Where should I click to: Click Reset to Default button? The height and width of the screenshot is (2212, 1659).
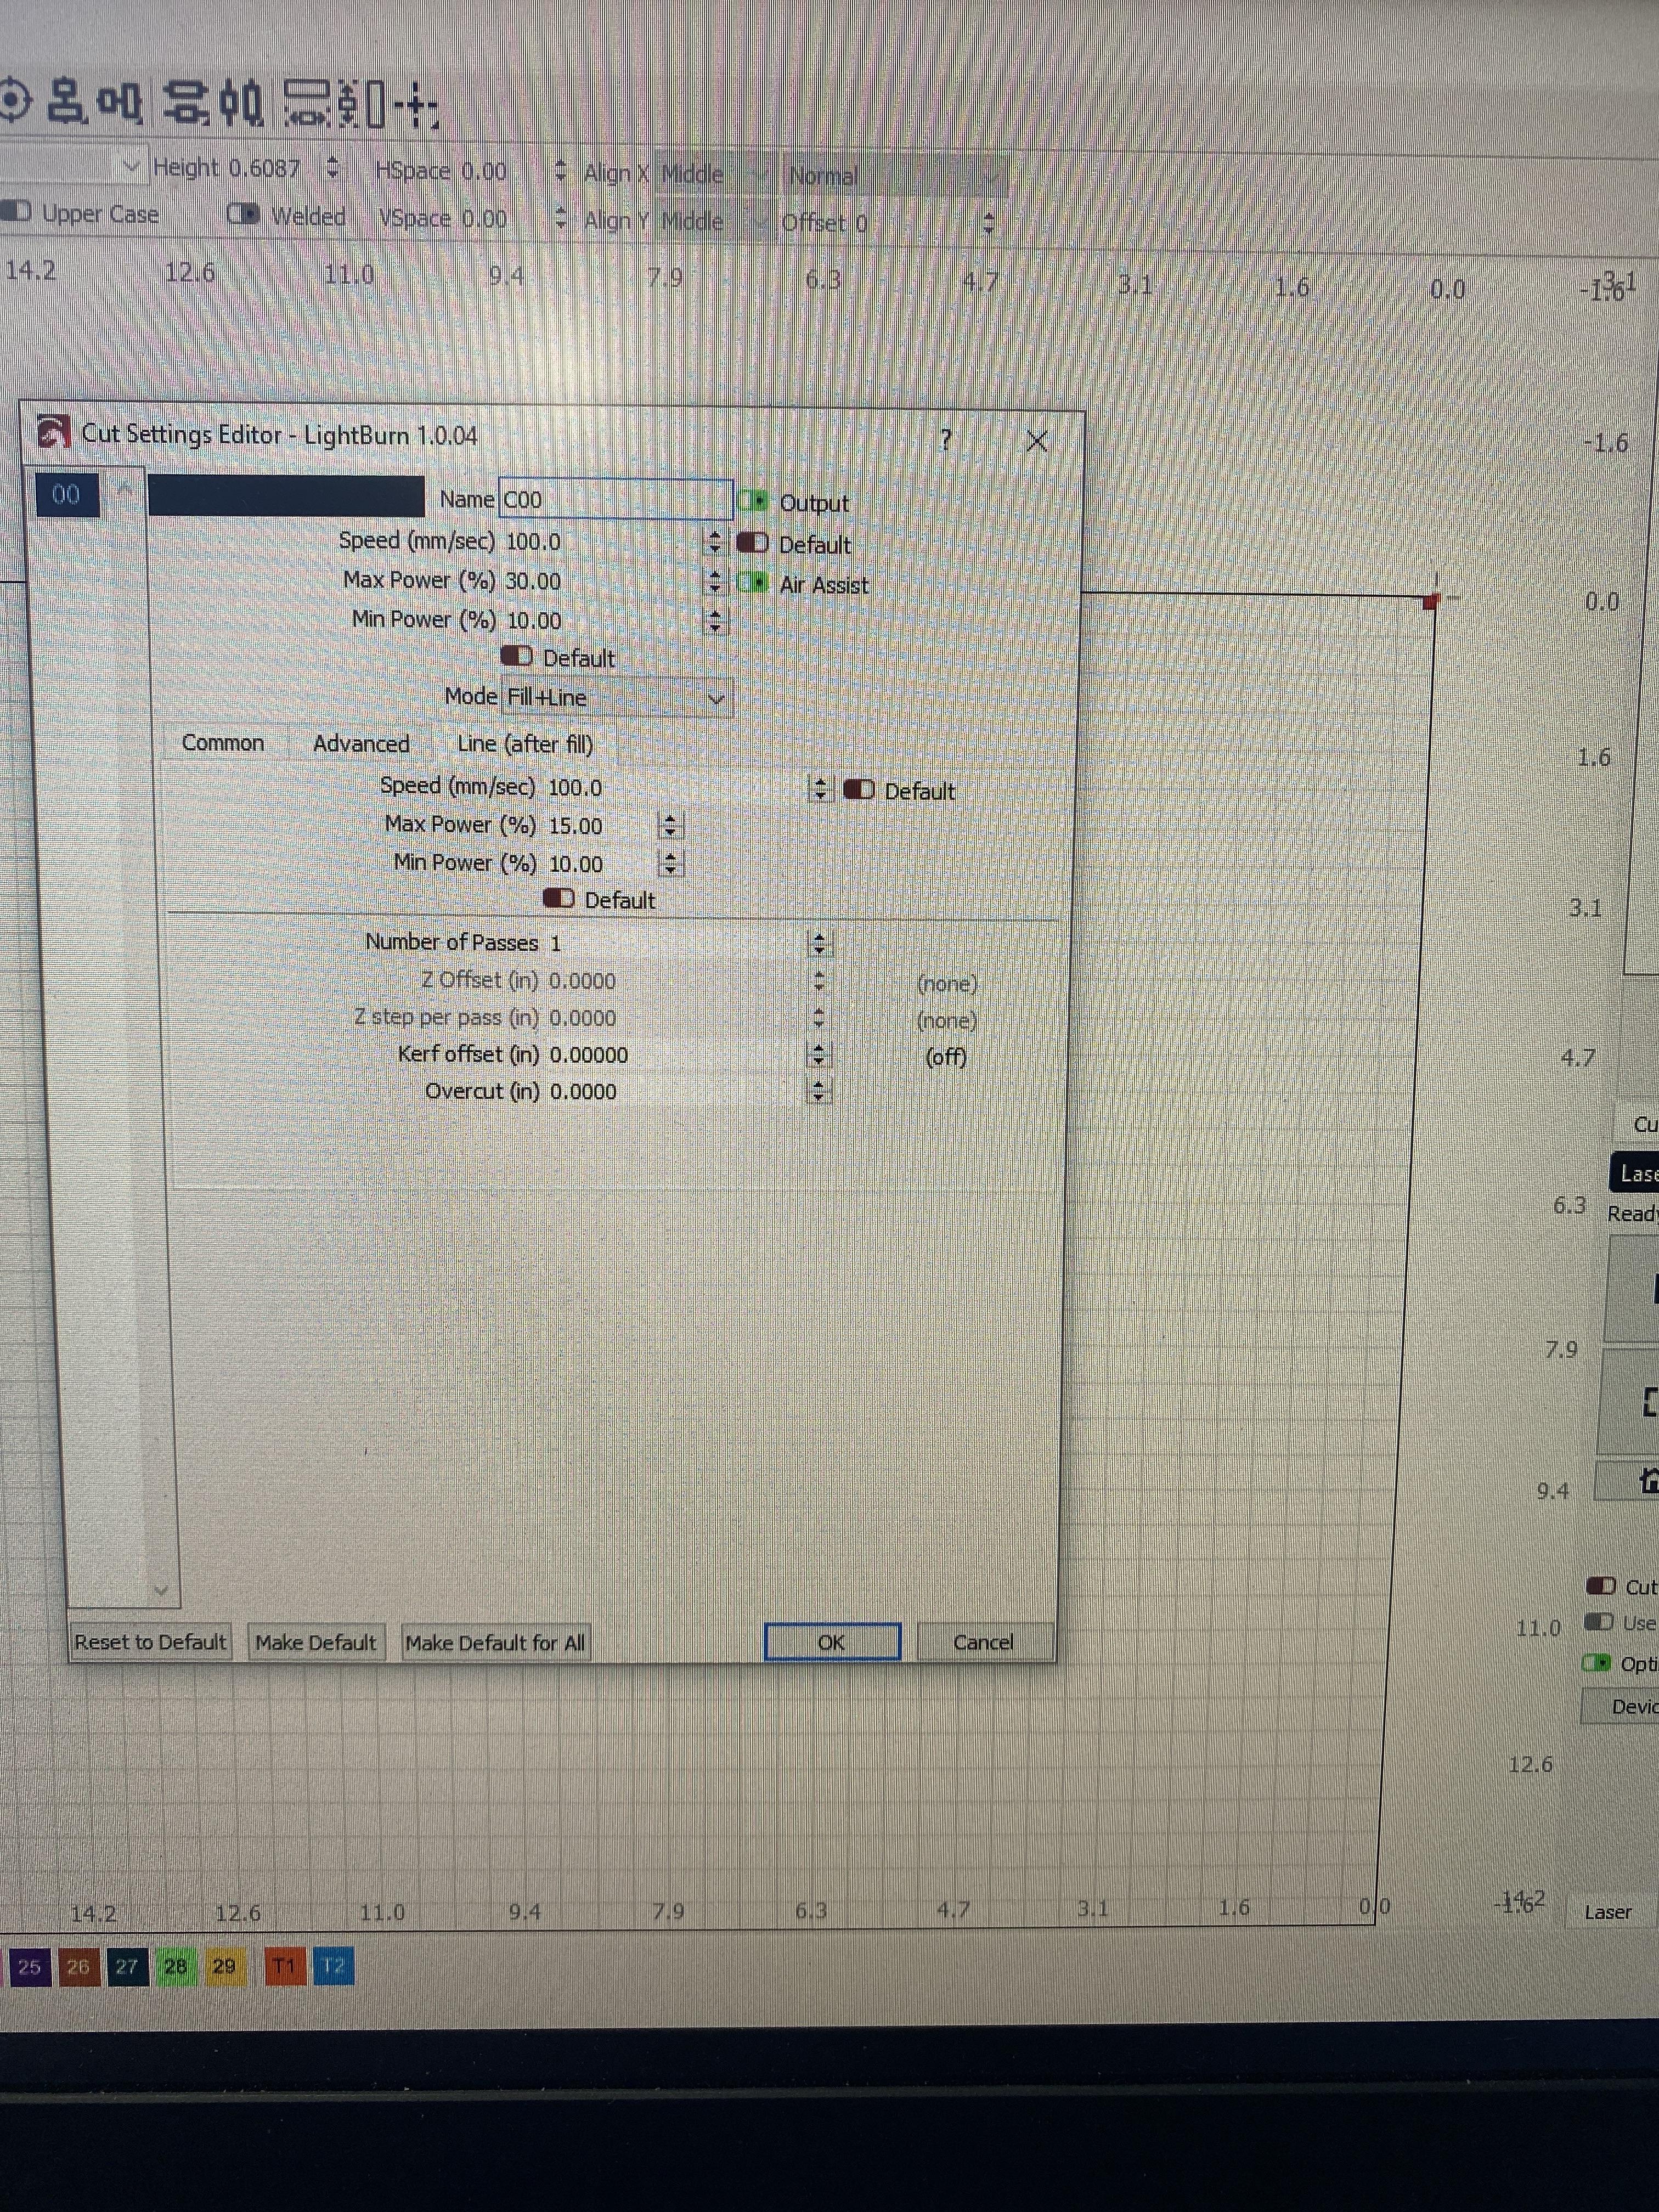[150, 1642]
